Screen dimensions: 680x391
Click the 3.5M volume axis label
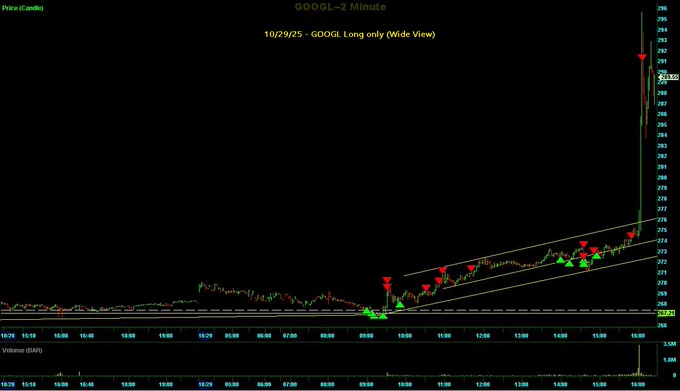click(669, 344)
